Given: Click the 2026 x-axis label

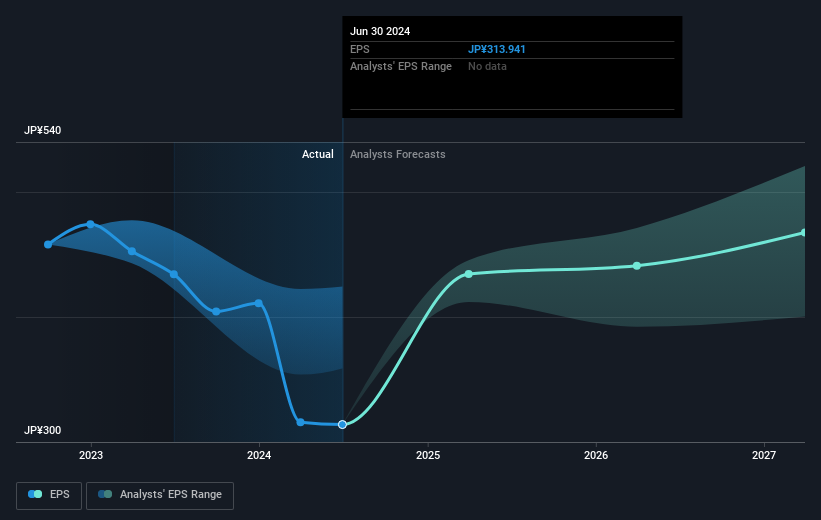Looking at the screenshot, I should click(596, 456).
